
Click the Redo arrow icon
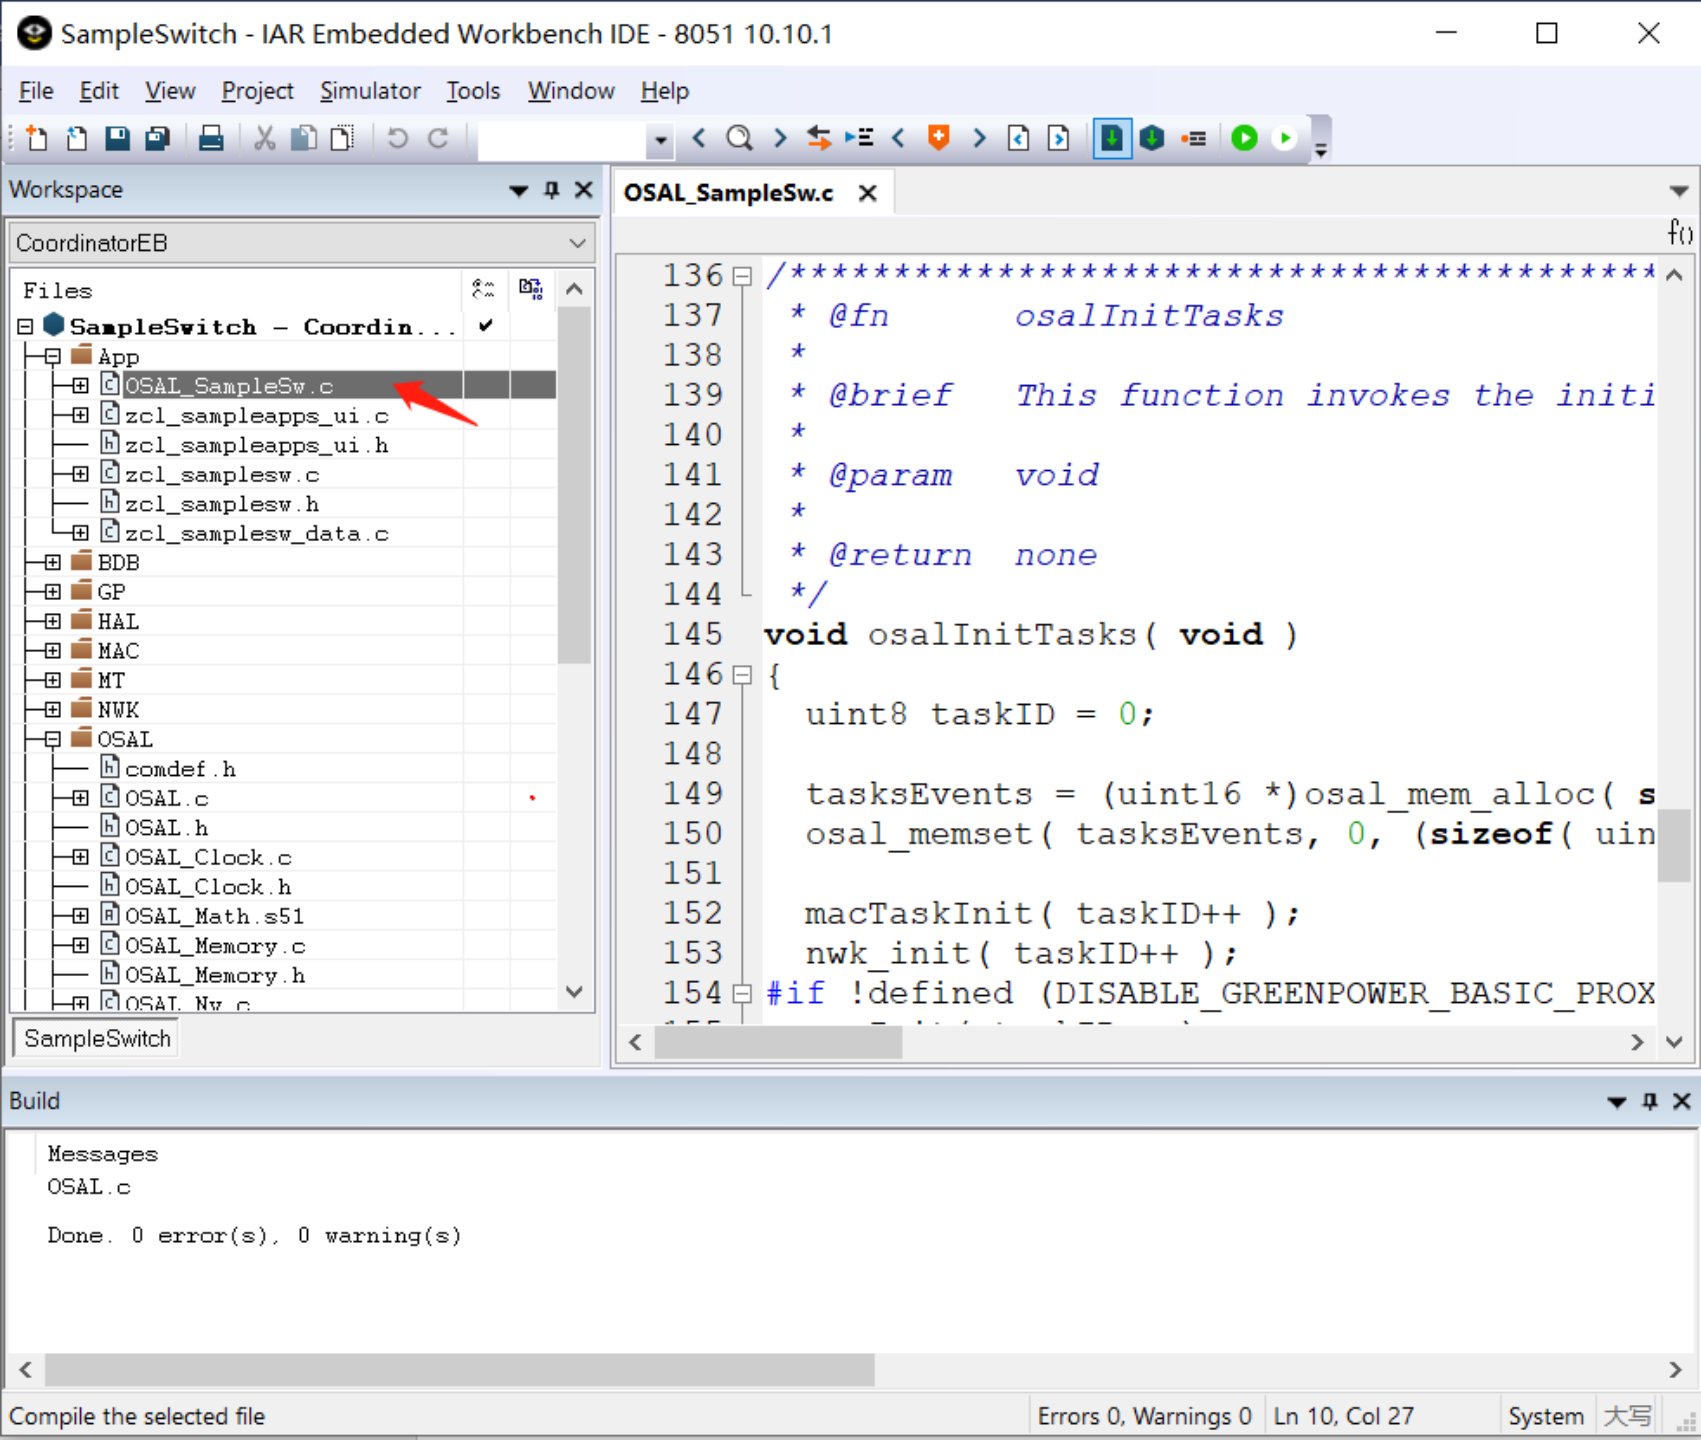438,138
